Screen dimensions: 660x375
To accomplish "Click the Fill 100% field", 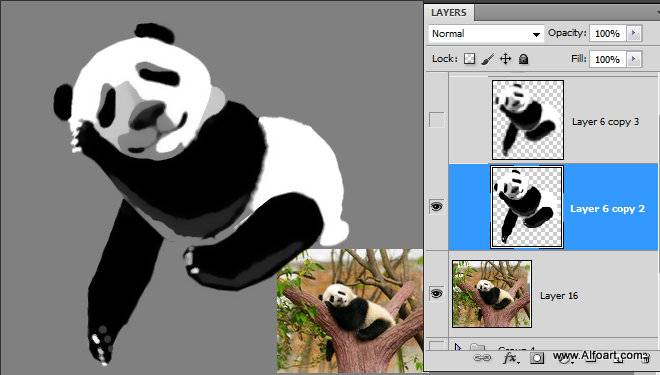I will (608, 59).
